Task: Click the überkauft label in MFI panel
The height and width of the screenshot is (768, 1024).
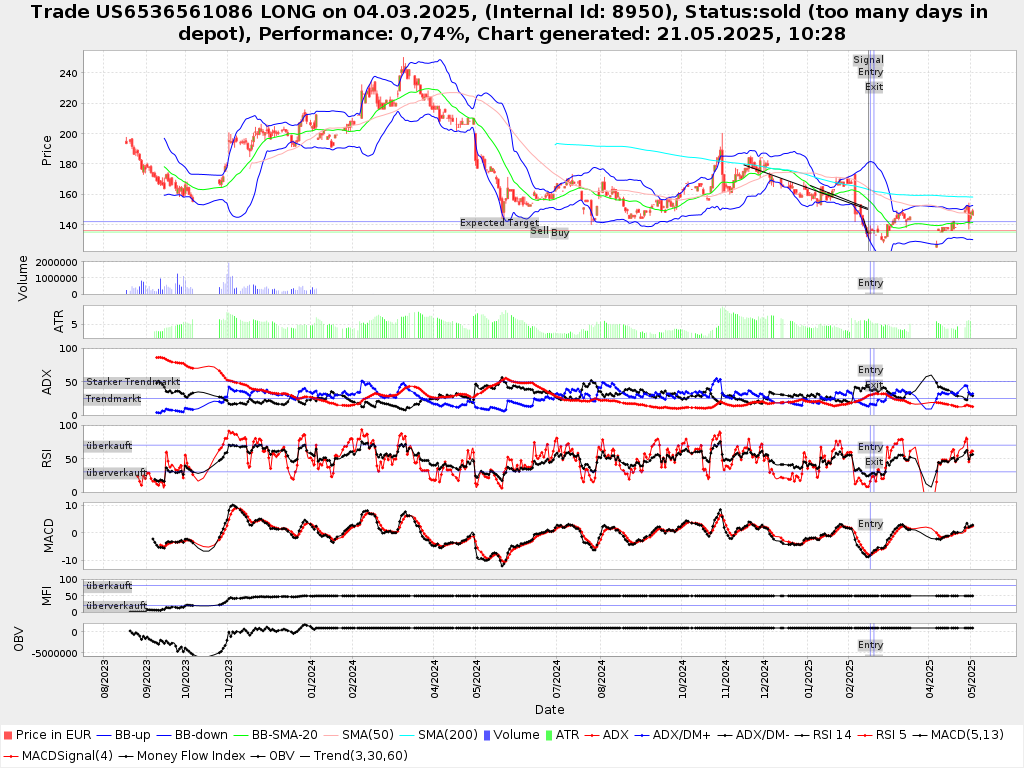Action: (x=108, y=586)
